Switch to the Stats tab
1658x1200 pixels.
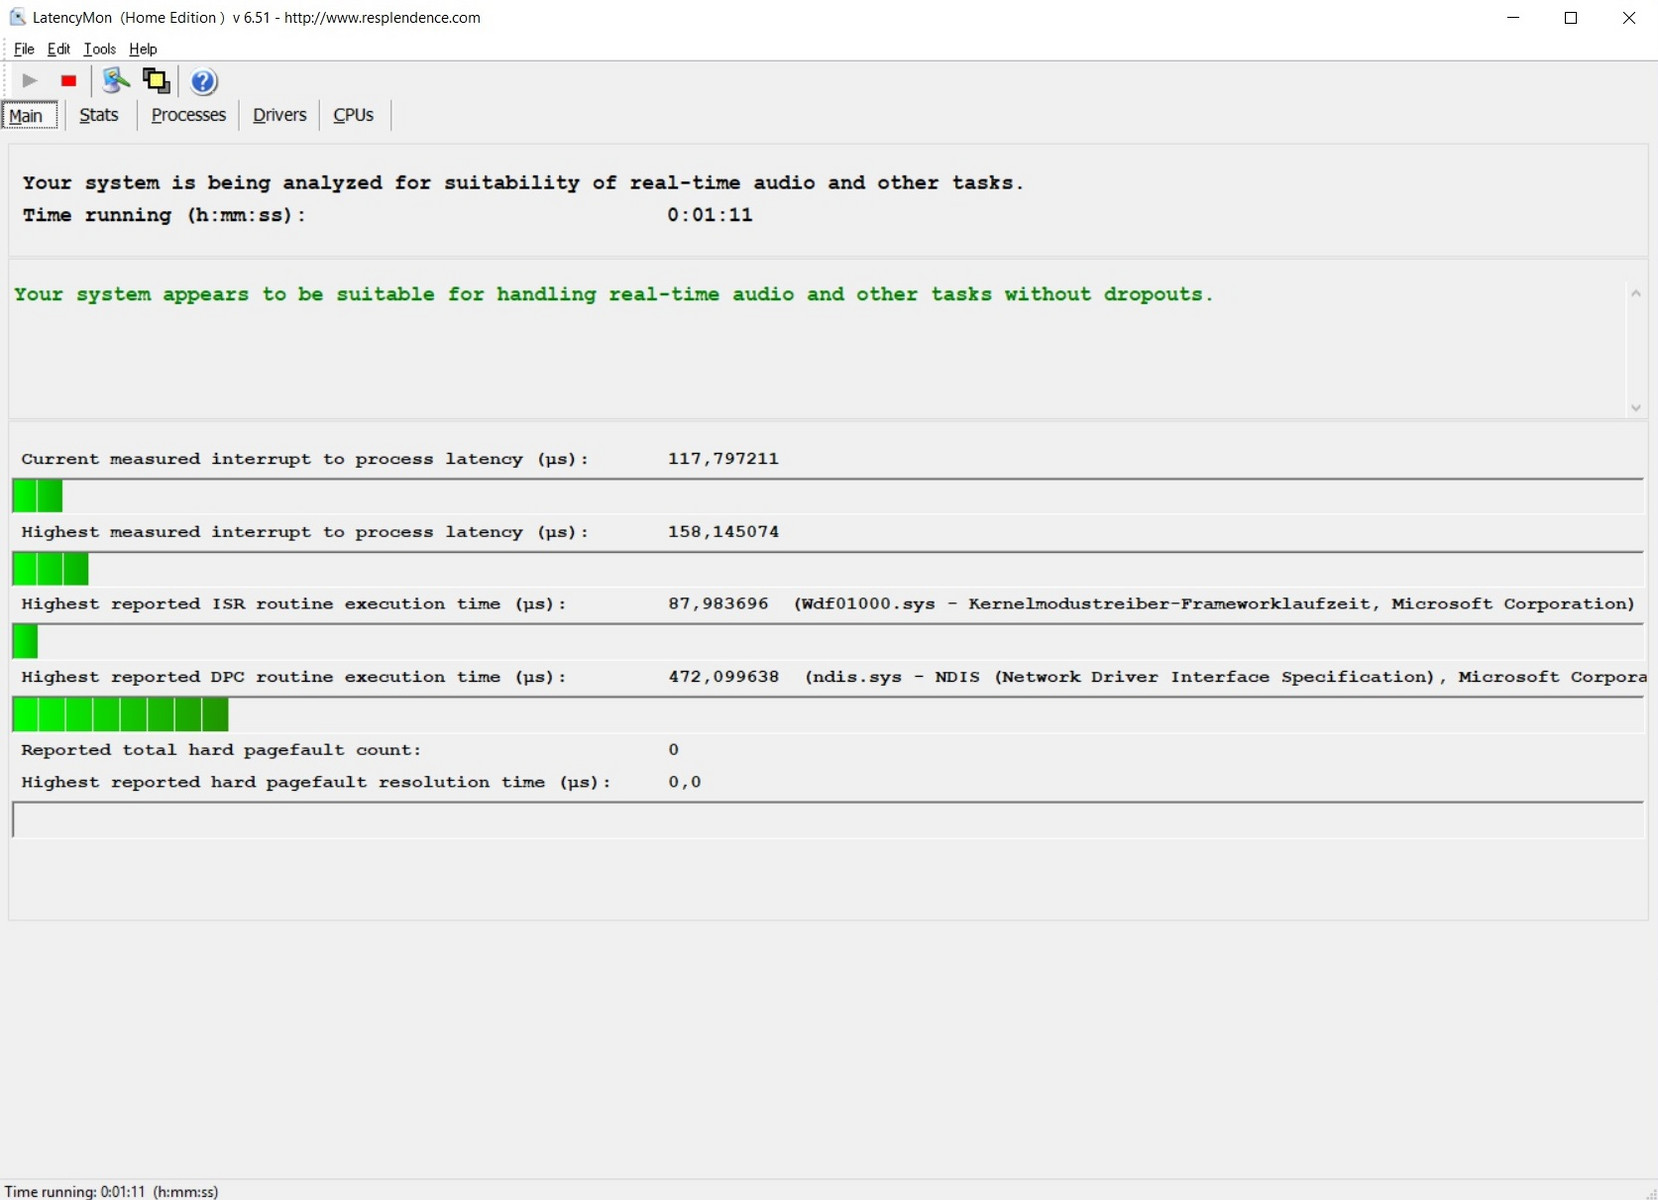[99, 115]
